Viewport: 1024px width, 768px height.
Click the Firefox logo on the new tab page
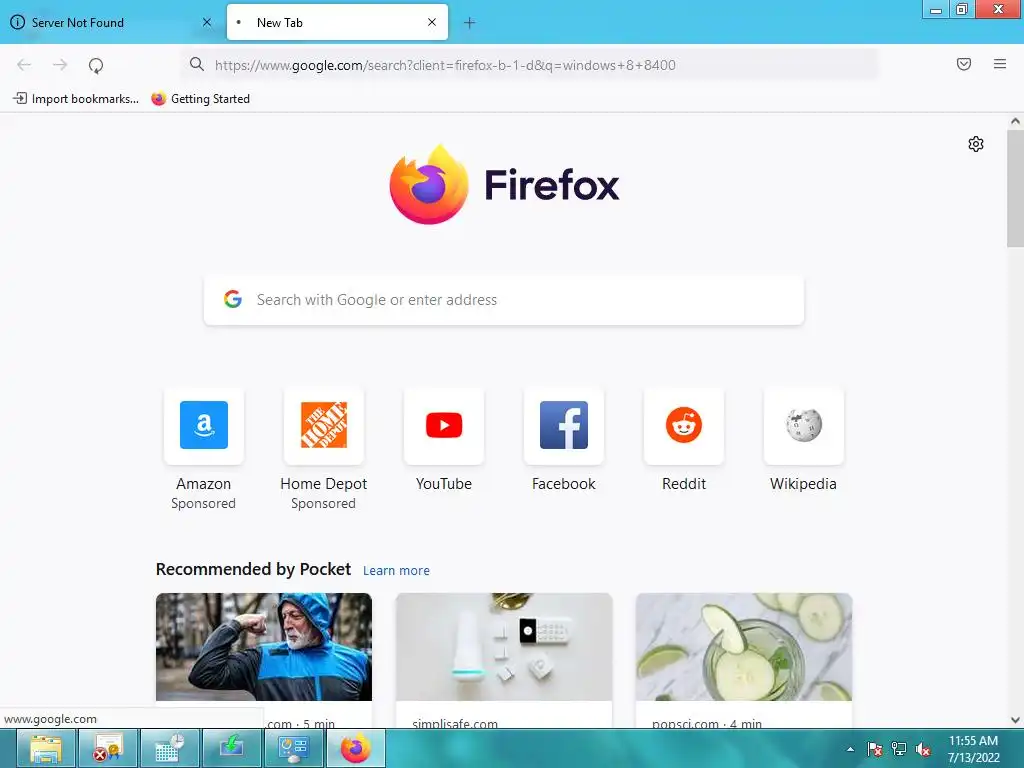(x=429, y=184)
